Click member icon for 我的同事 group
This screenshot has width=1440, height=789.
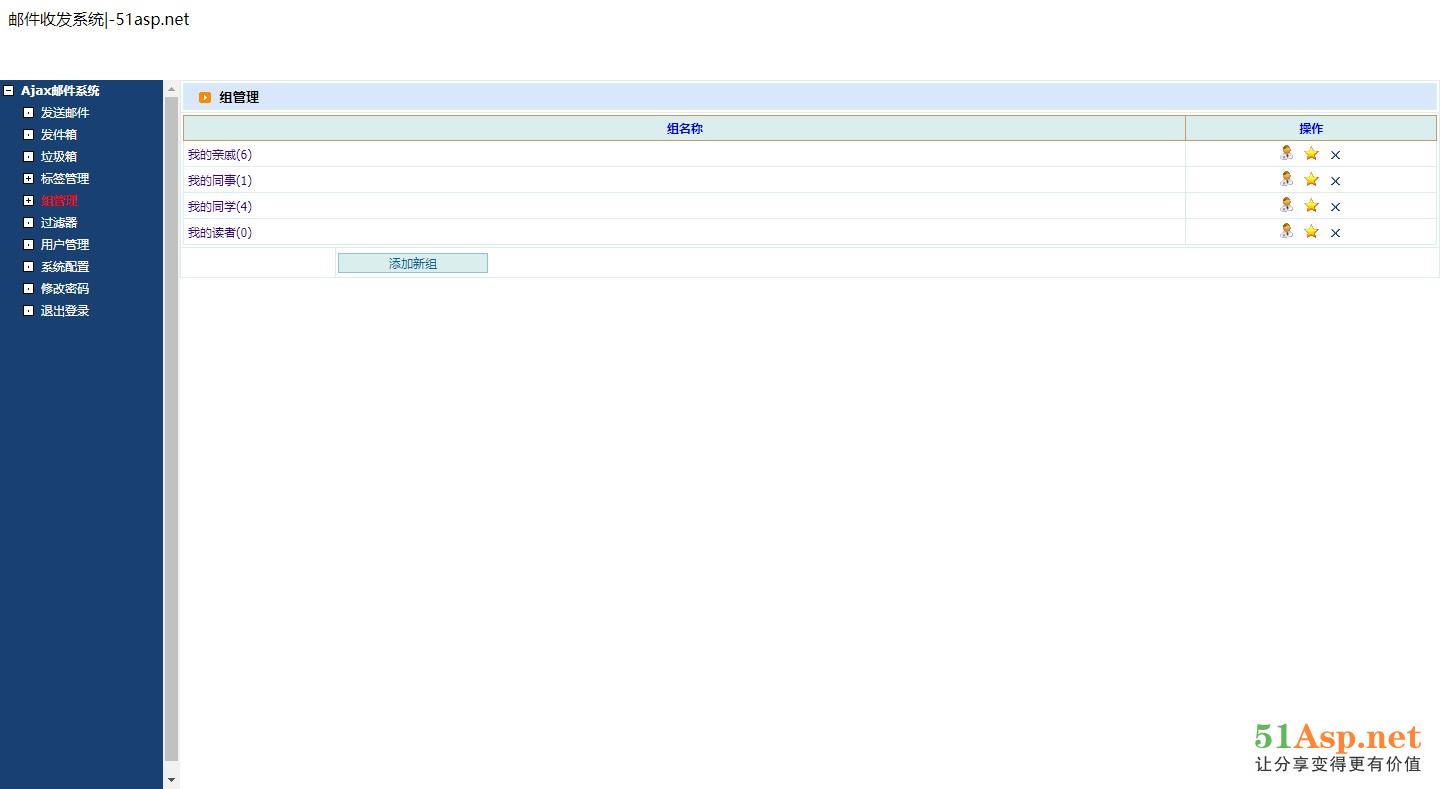1287,179
